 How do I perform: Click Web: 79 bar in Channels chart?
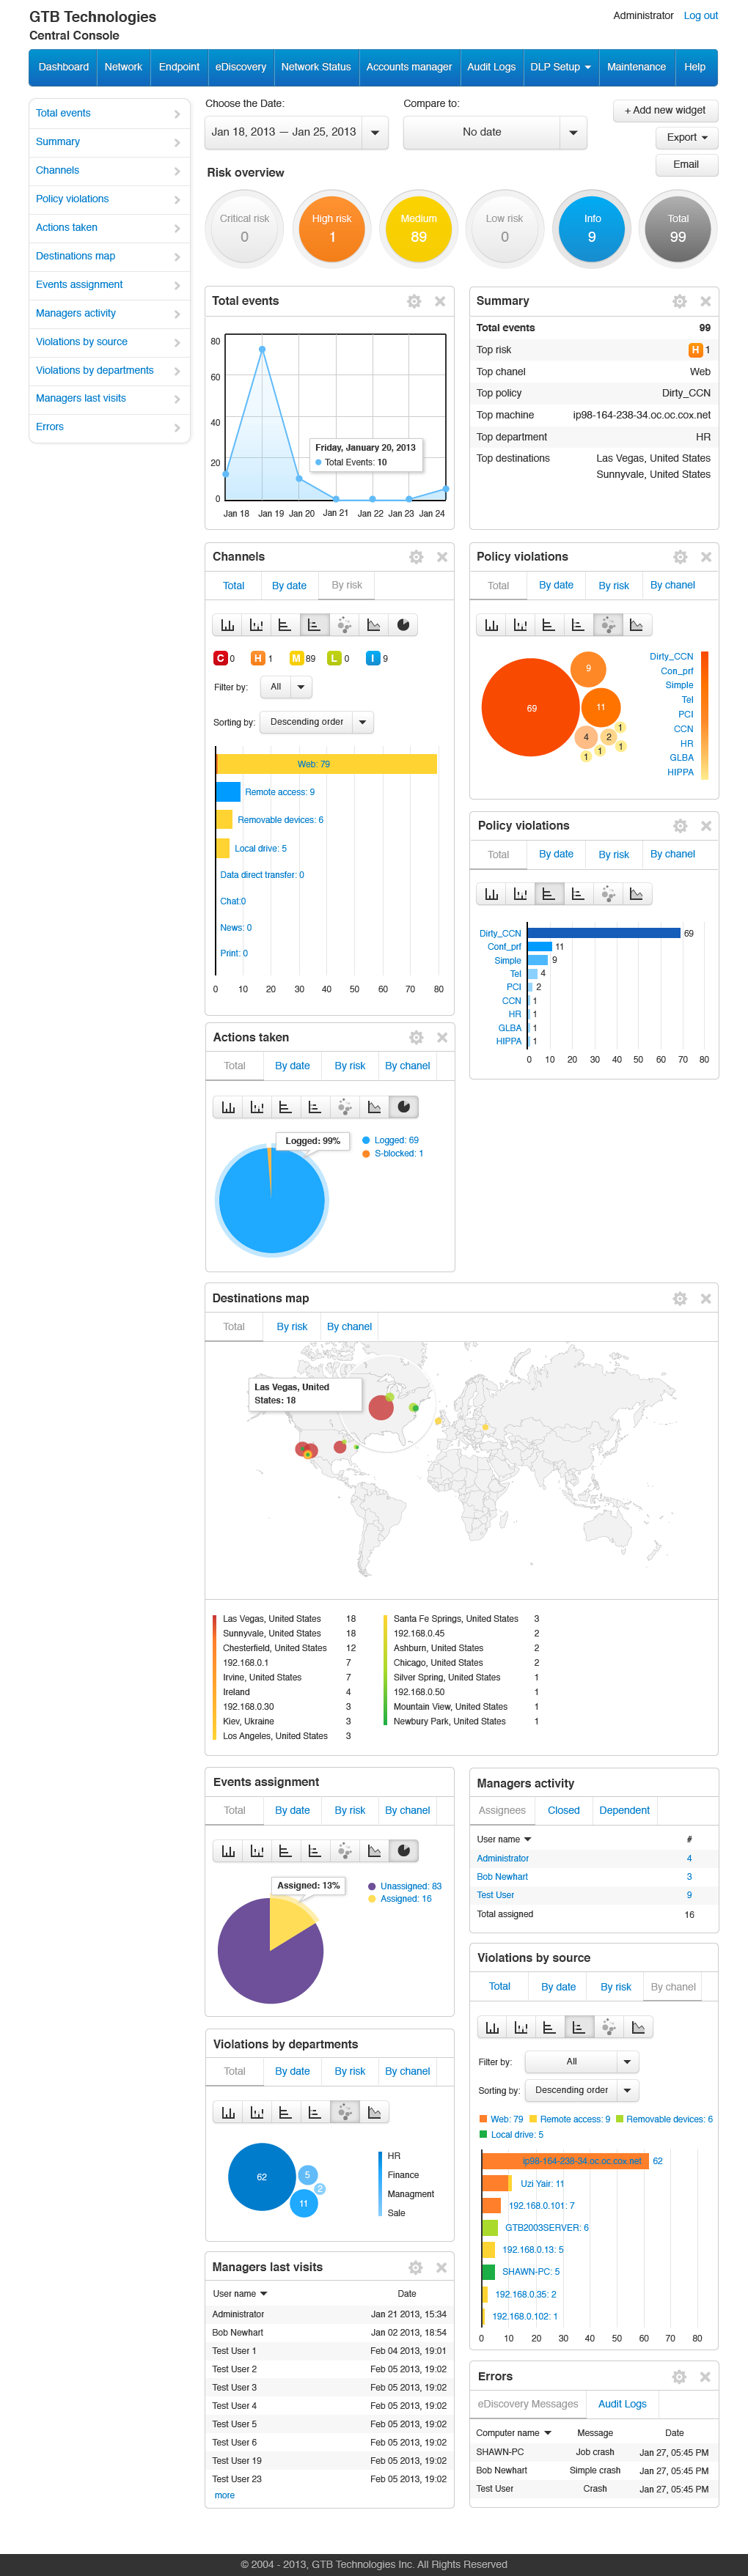326,764
